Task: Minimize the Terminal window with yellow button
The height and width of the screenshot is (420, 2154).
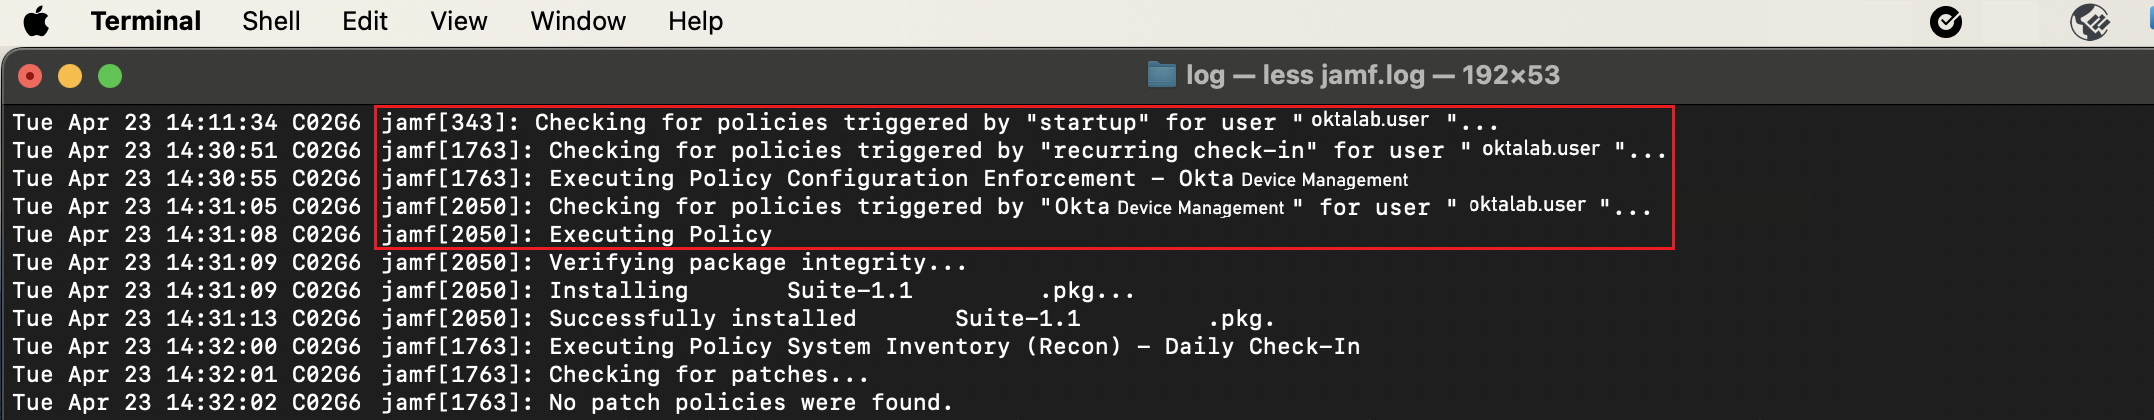Action: tap(70, 76)
